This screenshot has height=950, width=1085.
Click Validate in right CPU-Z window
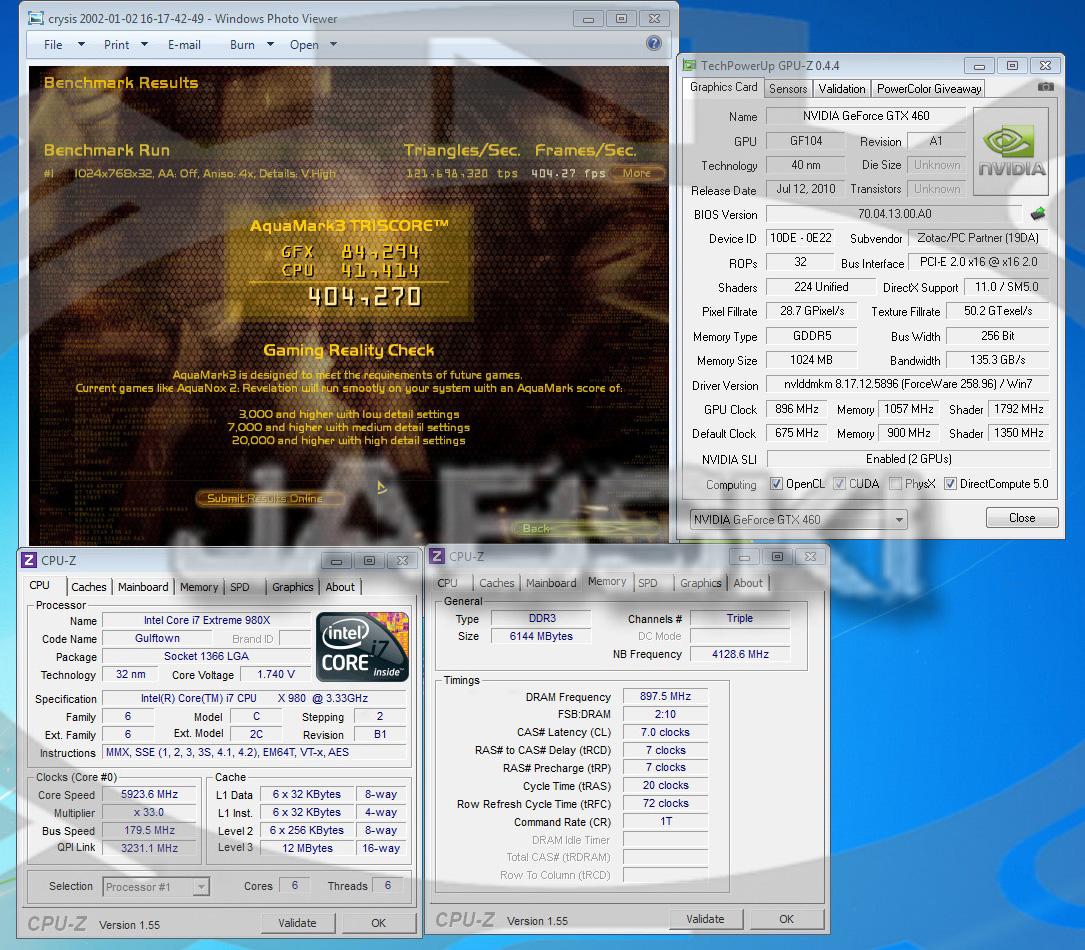tap(706, 919)
